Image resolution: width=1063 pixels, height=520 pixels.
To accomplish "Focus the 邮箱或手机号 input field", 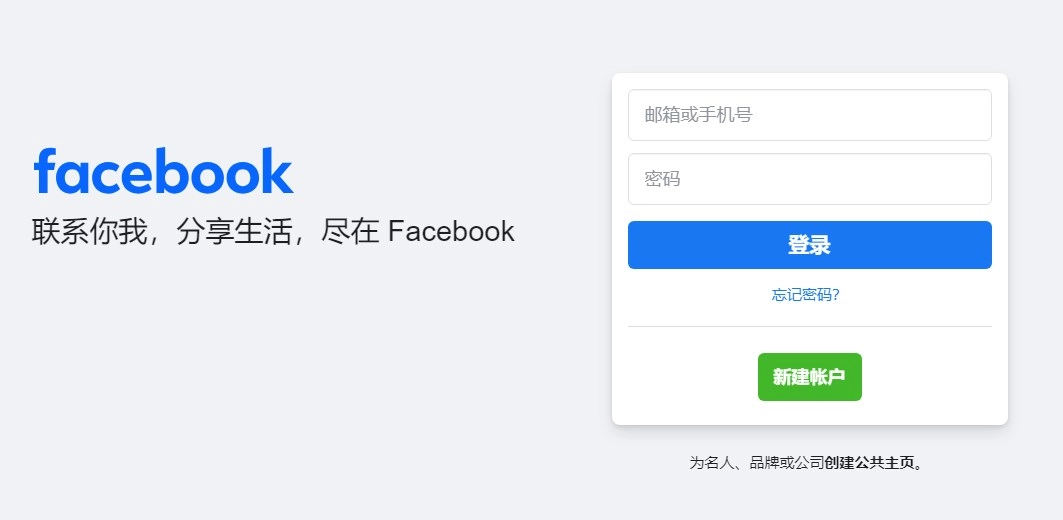I will (x=809, y=115).
